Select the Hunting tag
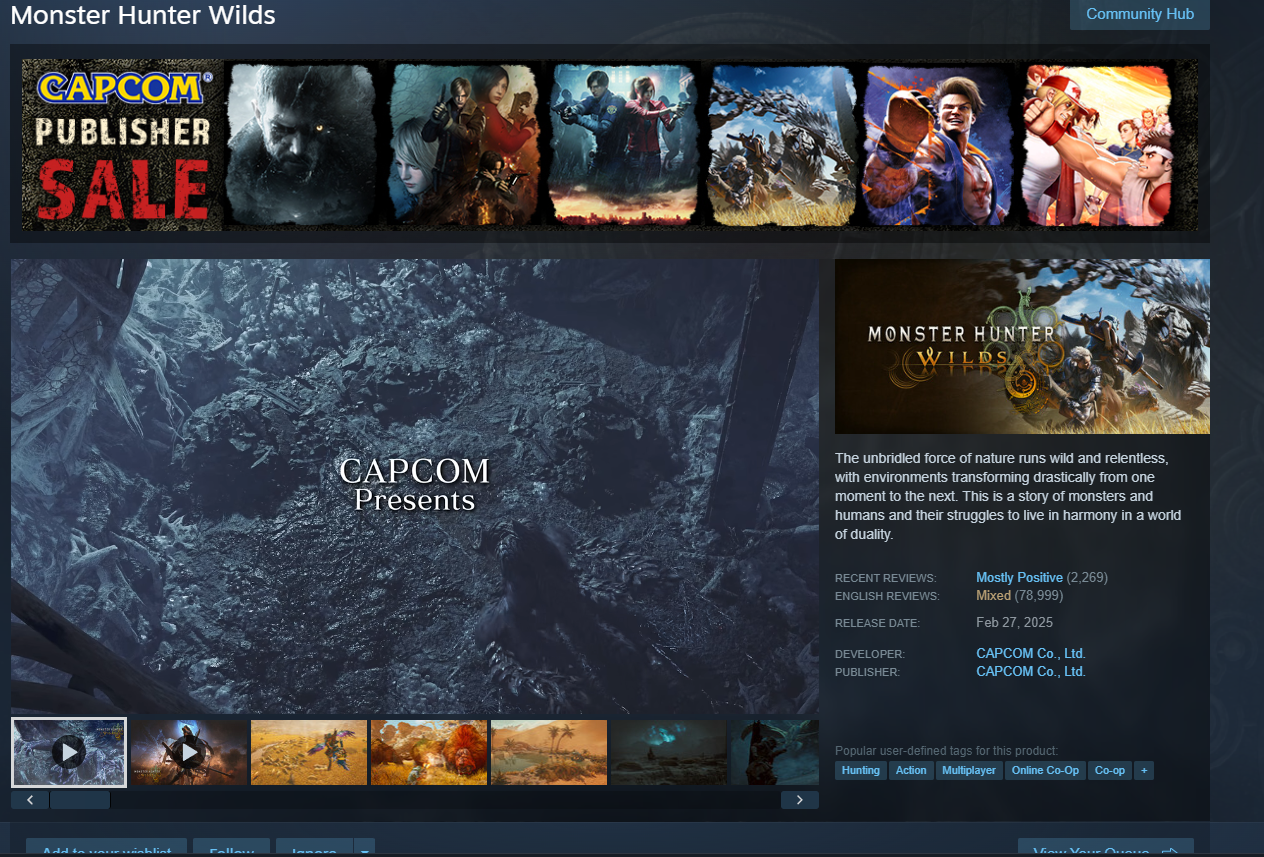1264x857 pixels. pos(861,770)
